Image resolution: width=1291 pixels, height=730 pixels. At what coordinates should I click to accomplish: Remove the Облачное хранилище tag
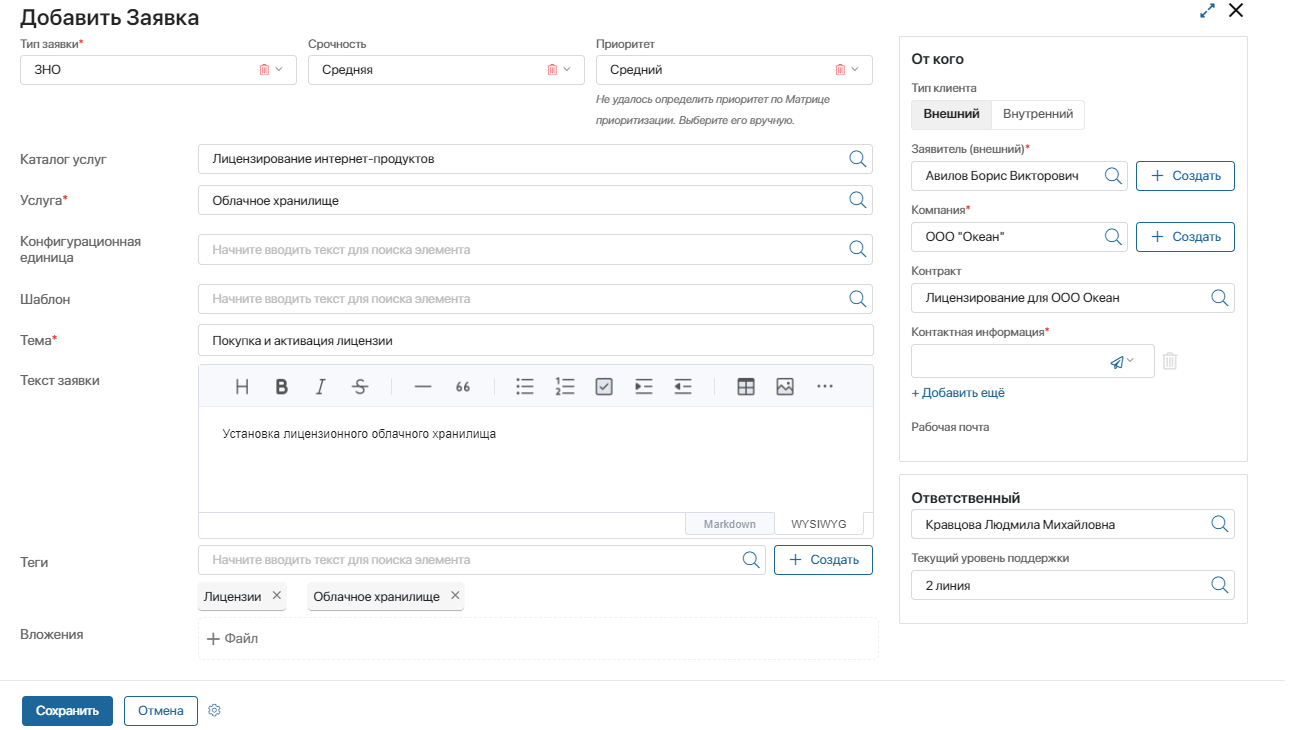tap(455, 596)
